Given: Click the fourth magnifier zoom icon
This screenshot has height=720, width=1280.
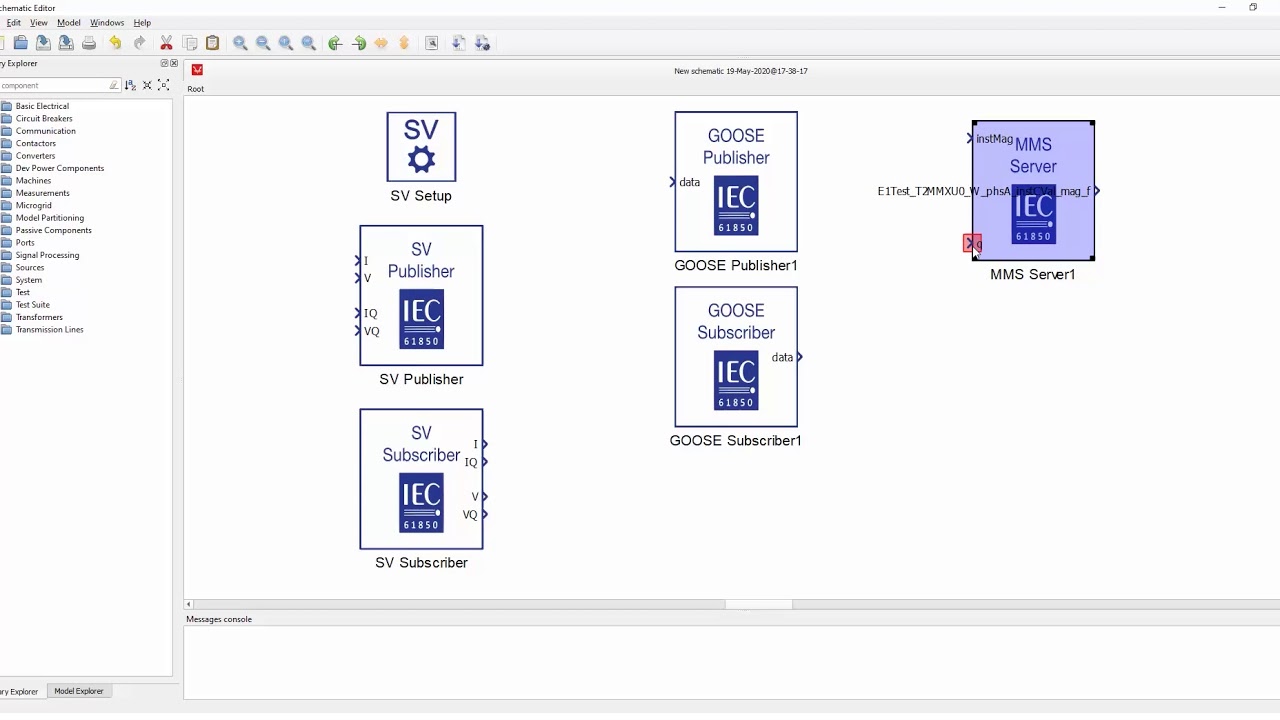Looking at the screenshot, I should (309, 43).
